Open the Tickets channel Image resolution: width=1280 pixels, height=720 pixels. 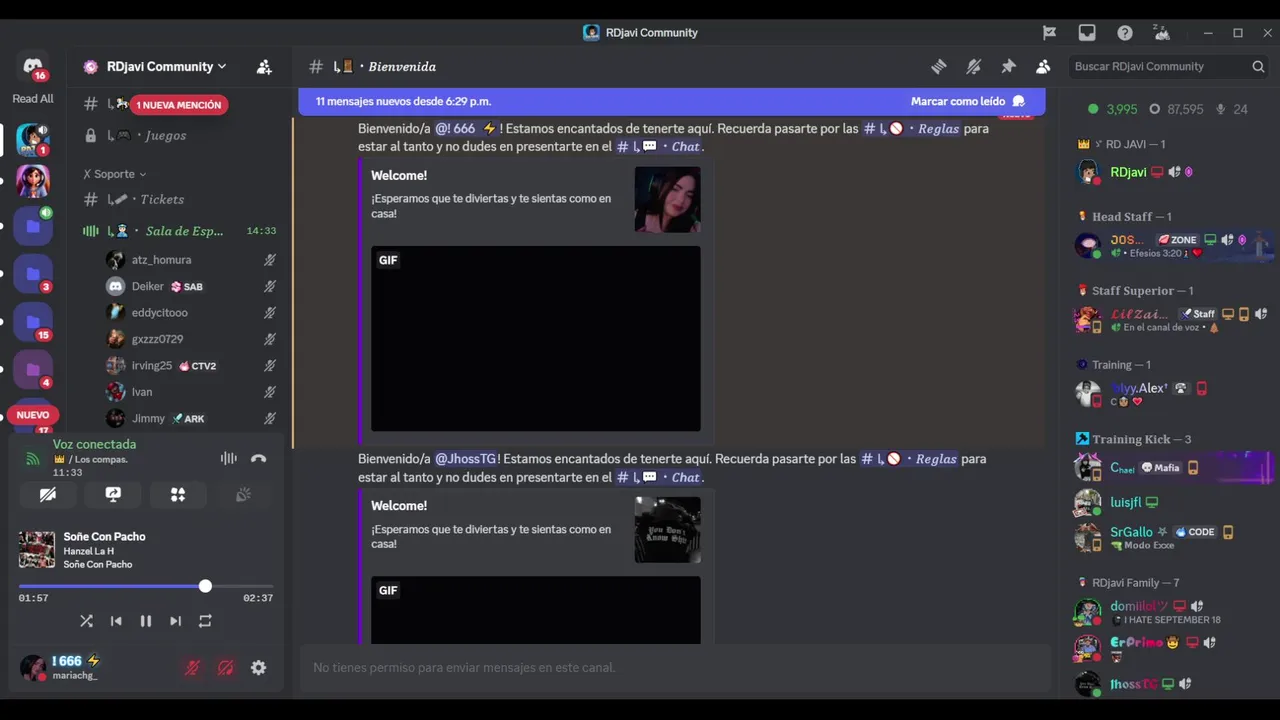(180, 199)
